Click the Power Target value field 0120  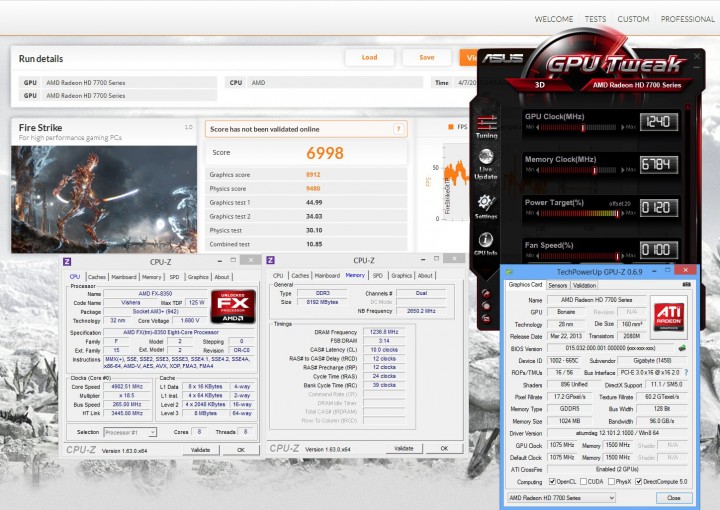point(659,207)
